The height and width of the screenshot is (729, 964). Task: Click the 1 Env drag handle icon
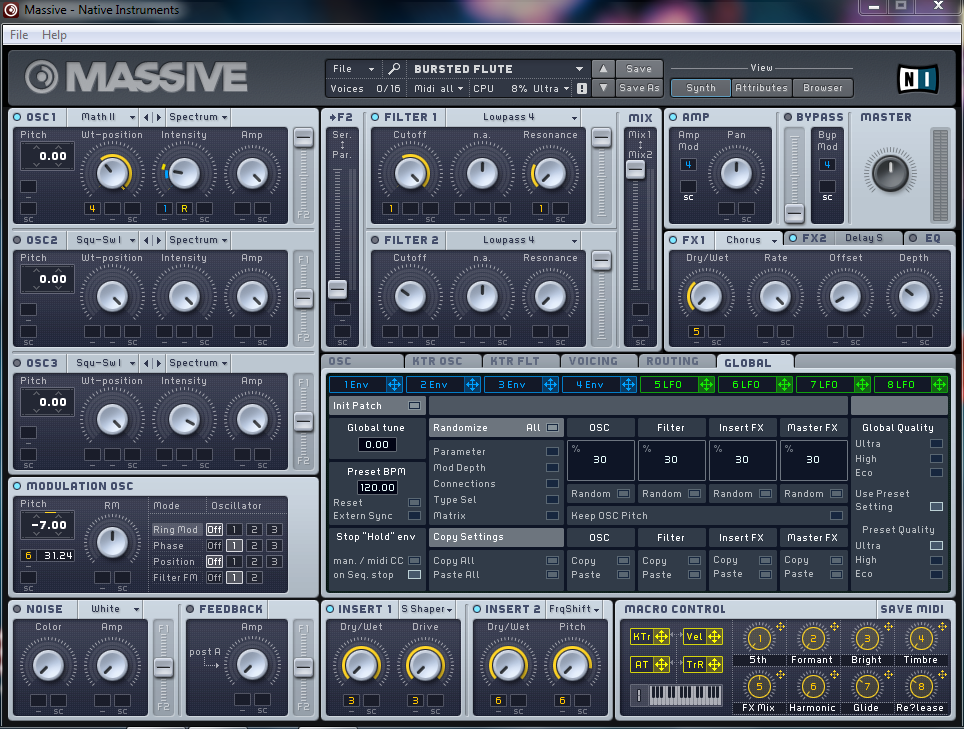[394, 385]
